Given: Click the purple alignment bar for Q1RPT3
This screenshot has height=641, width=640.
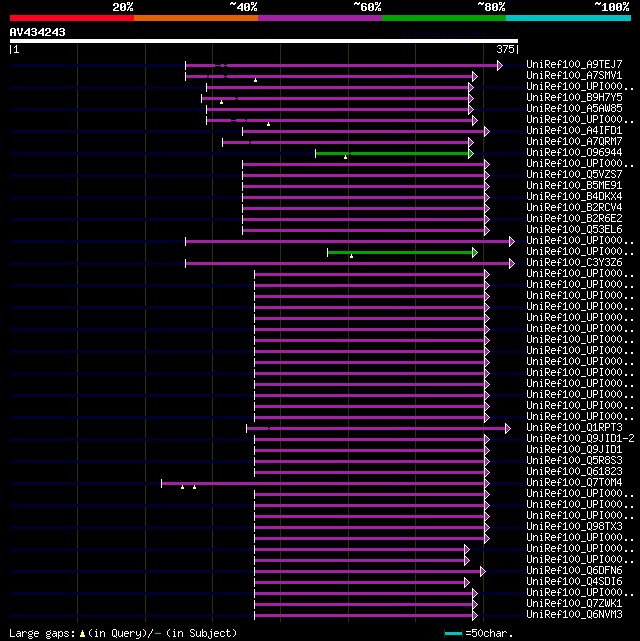Looking at the screenshot, I should [x=376, y=429].
